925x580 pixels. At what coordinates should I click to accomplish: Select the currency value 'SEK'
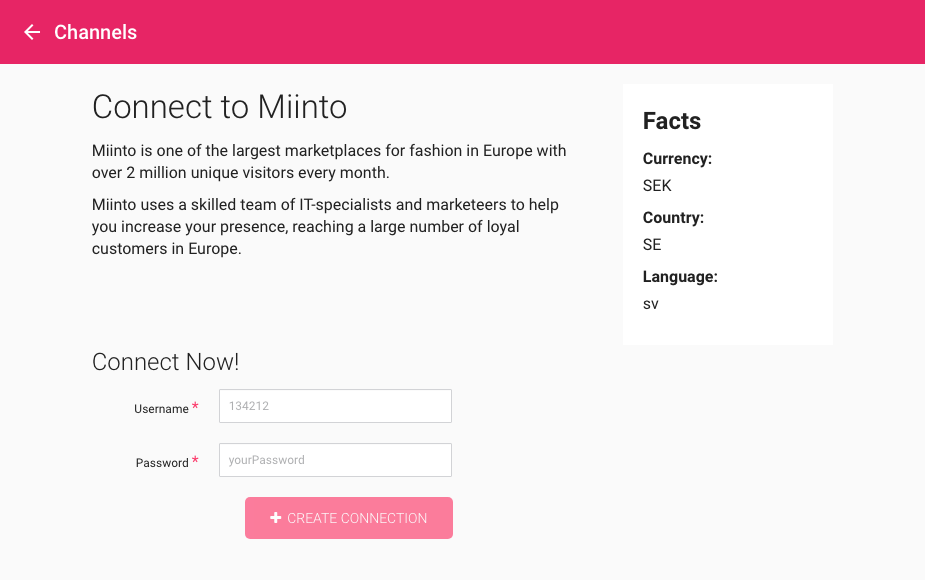click(657, 186)
